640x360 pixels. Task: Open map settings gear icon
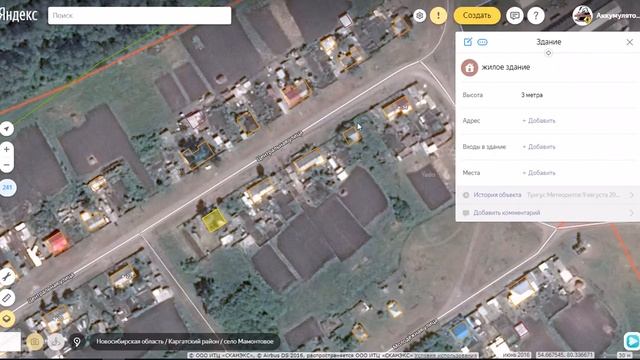419,16
